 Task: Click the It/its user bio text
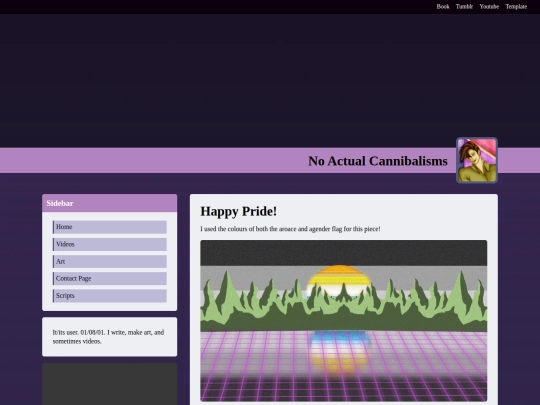108,337
